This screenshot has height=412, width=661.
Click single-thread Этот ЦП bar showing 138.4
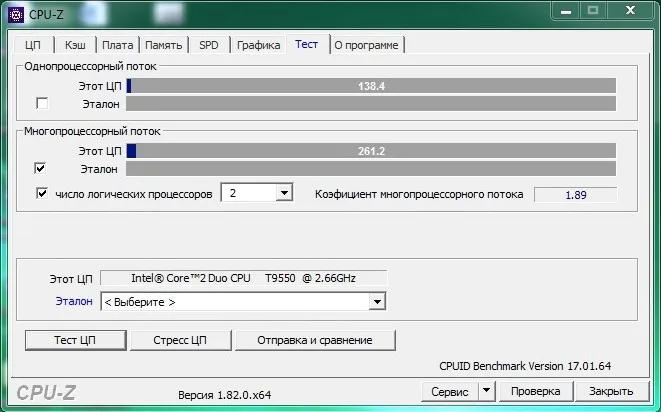pos(371,86)
